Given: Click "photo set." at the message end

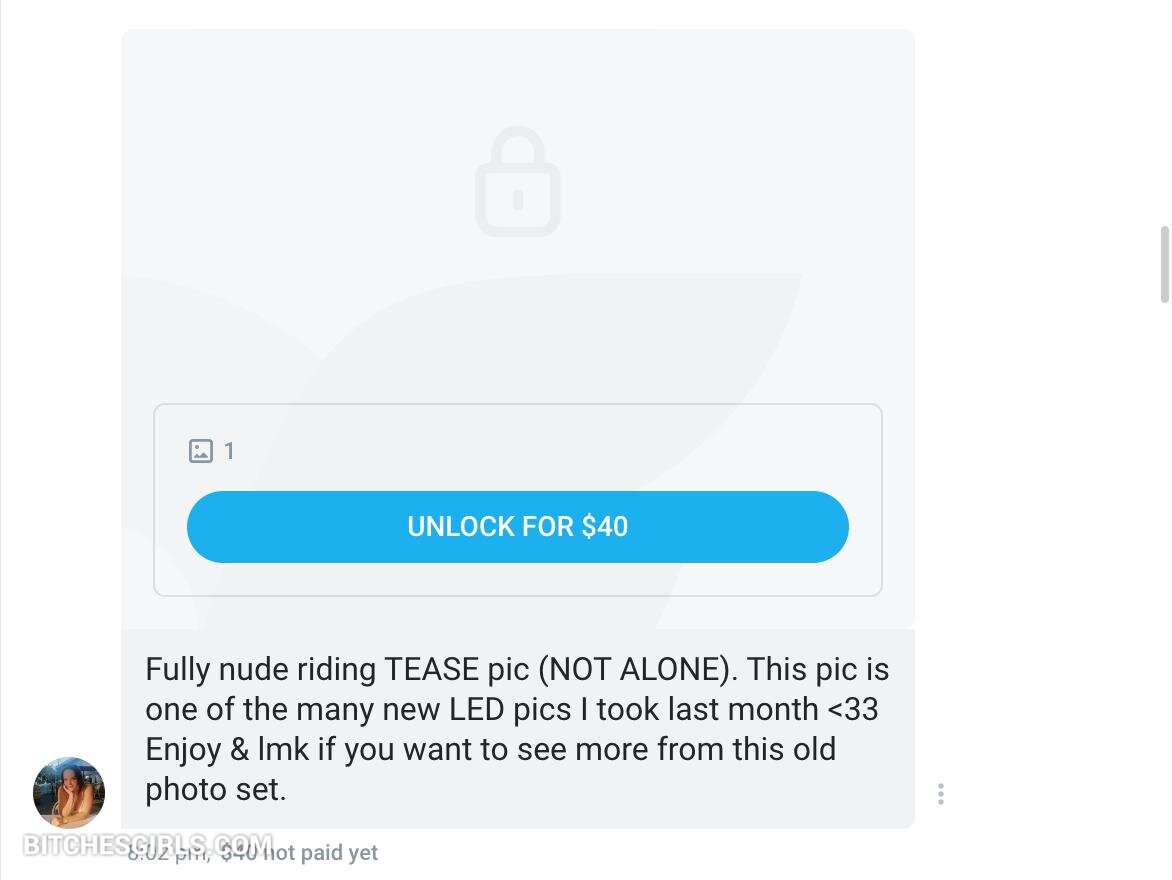Looking at the screenshot, I should click(x=215, y=789).
